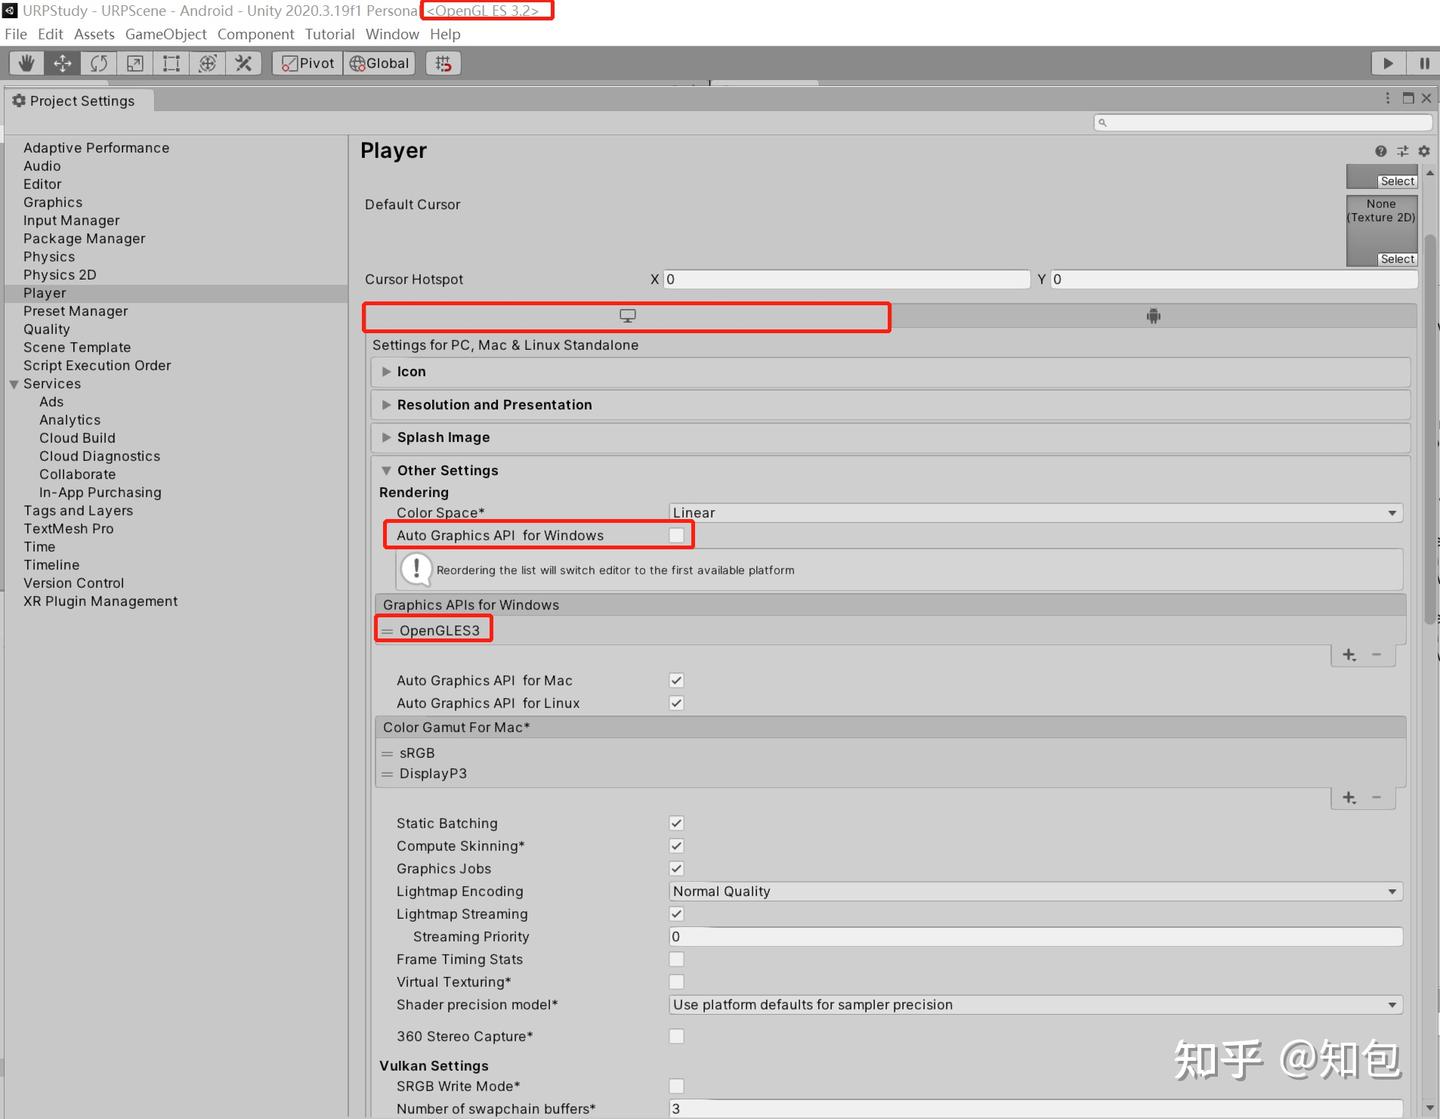This screenshot has height=1119, width=1440.
Task: Open Shader precision model dropdown
Action: 1035,1005
